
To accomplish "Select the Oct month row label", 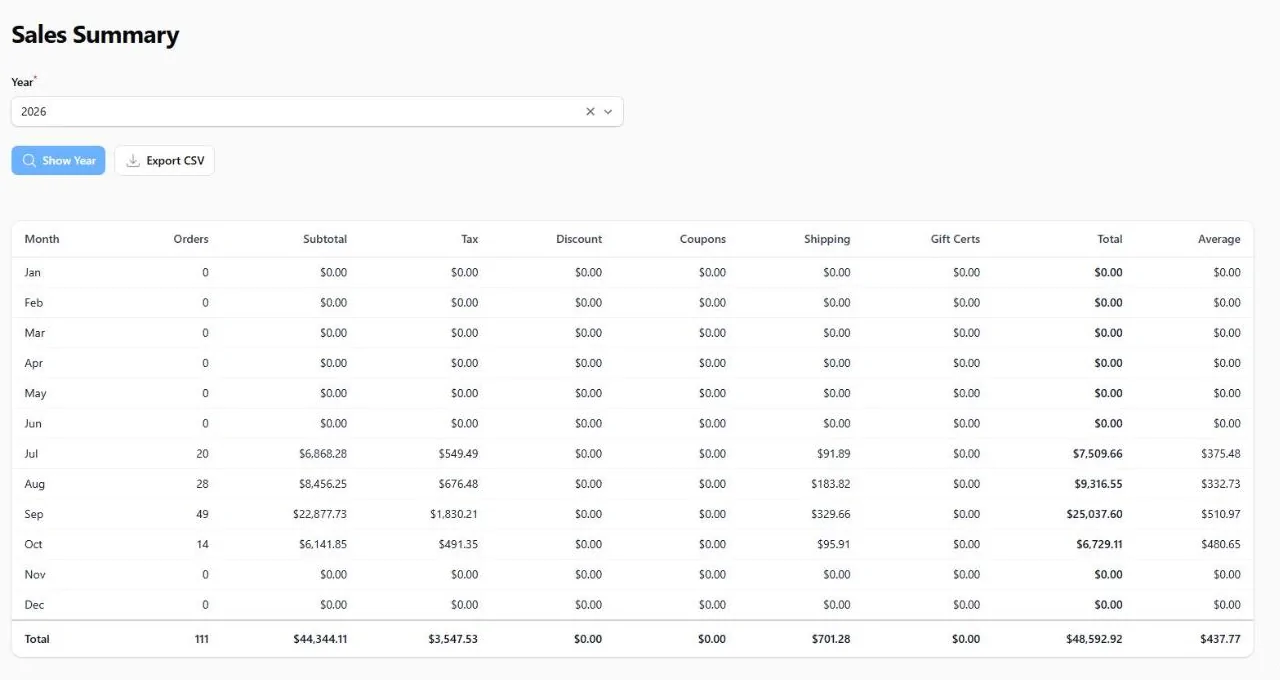I will pos(33,544).
